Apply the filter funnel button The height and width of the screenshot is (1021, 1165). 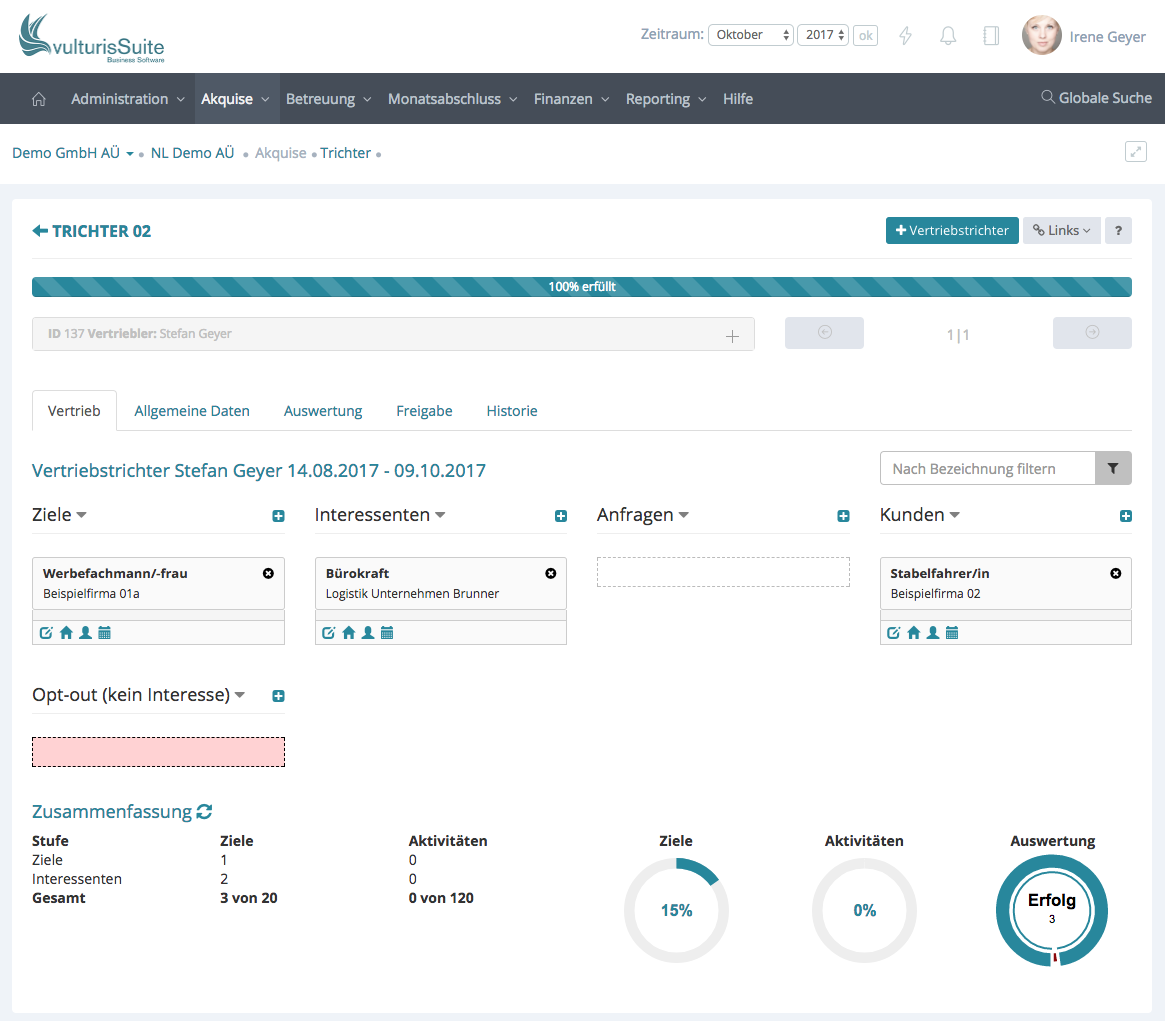[x=1113, y=468]
